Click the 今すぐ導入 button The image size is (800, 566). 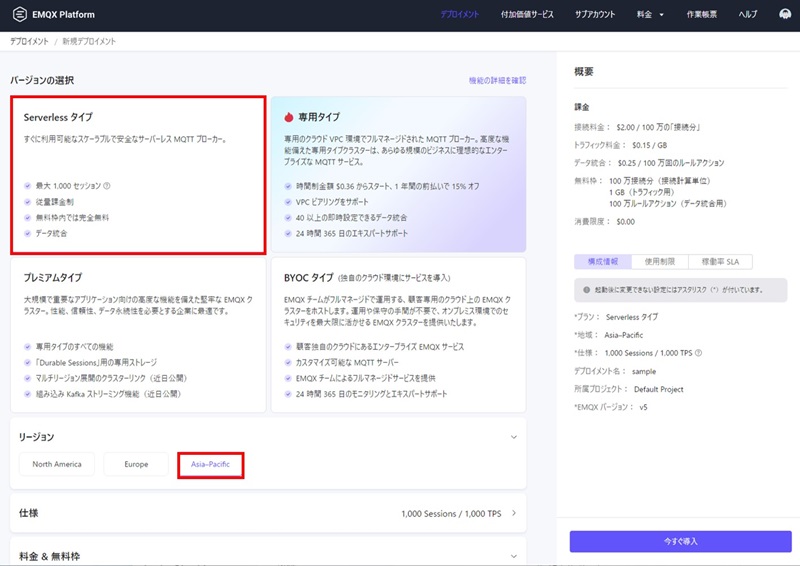coord(681,541)
